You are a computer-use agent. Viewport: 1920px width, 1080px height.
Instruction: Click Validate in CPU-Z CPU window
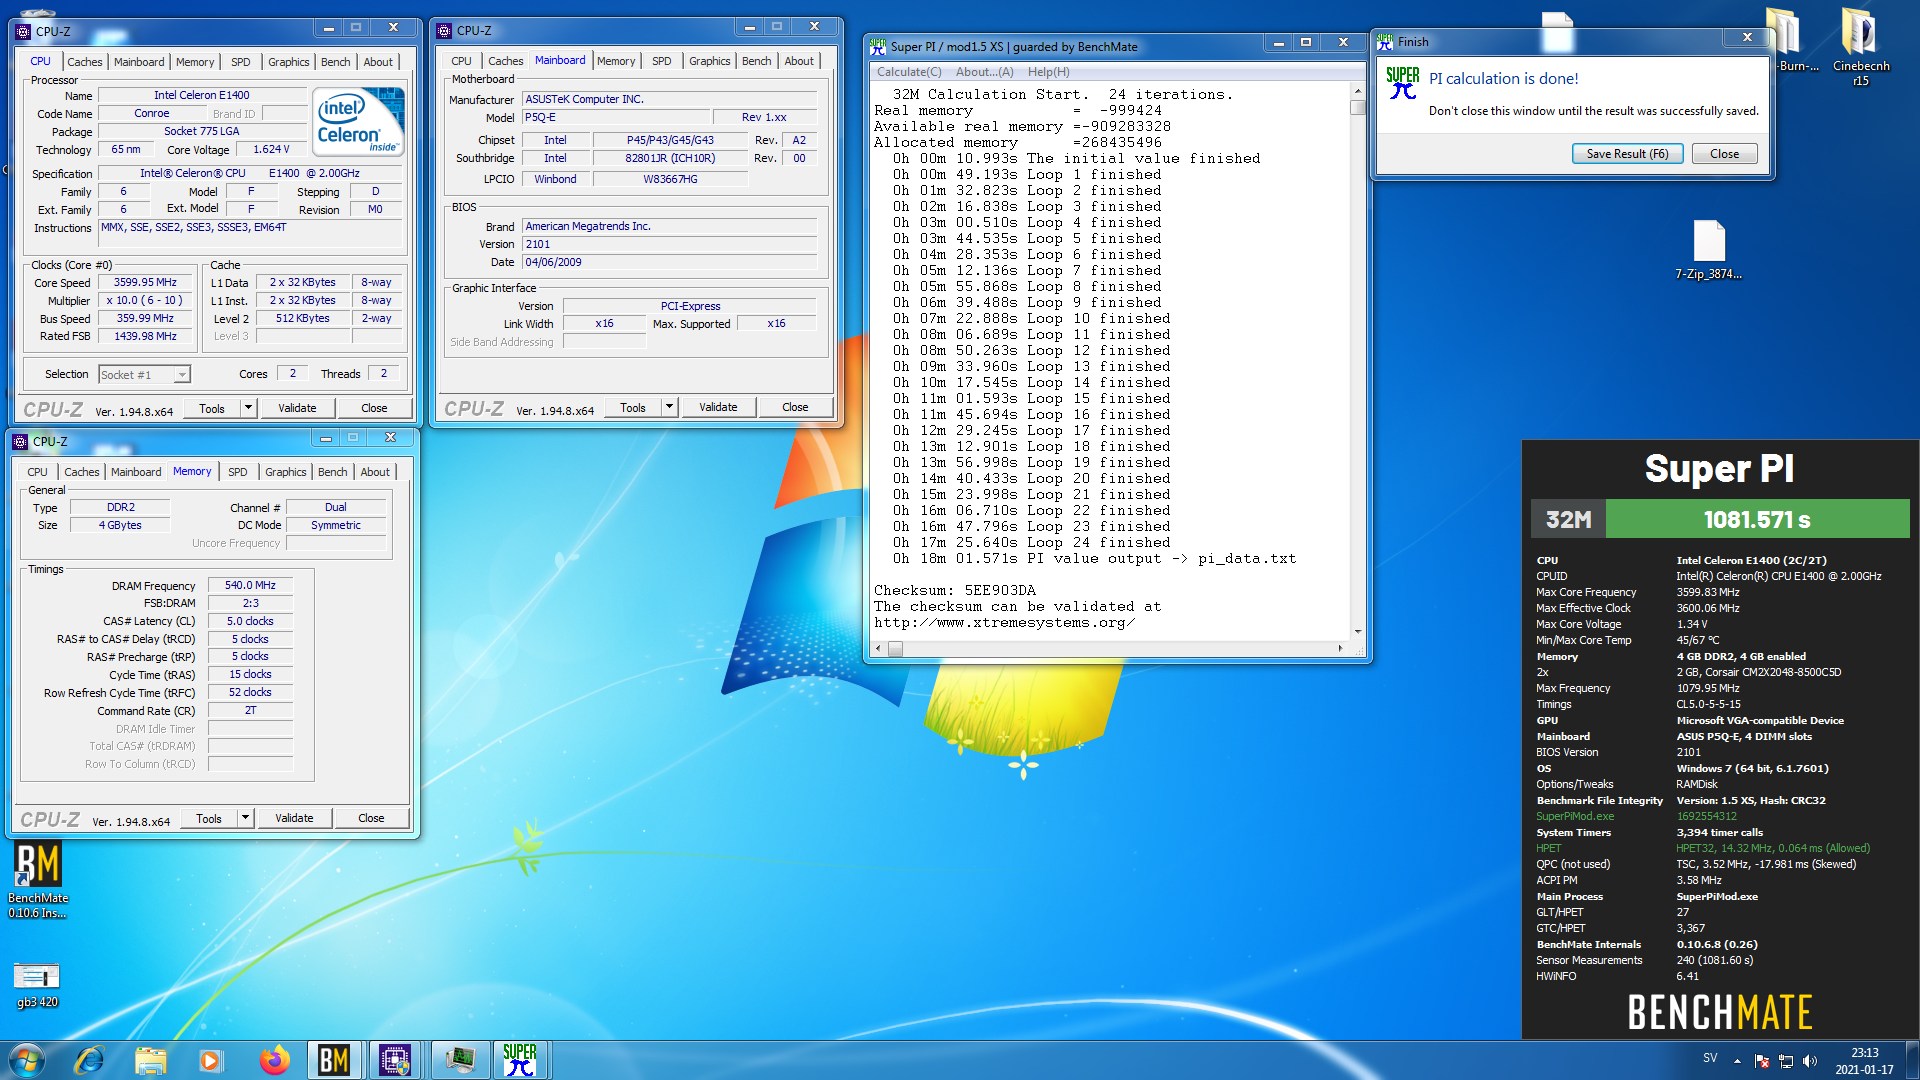pyautogui.click(x=297, y=408)
